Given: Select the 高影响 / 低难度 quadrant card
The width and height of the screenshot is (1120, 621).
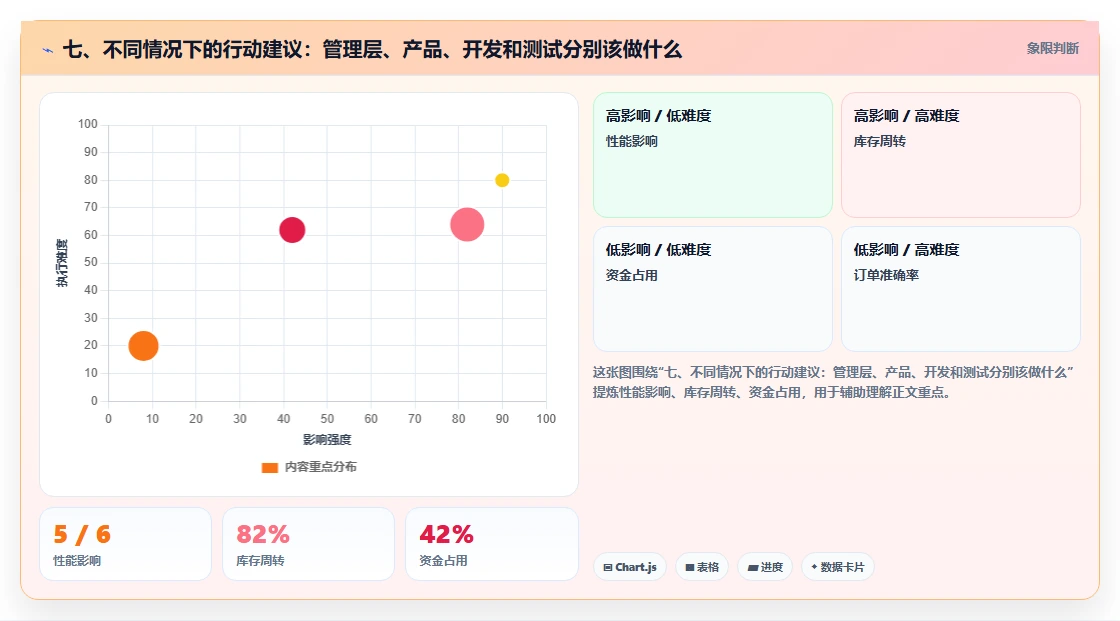Looking at the screenshot, I should coord(713,154).
